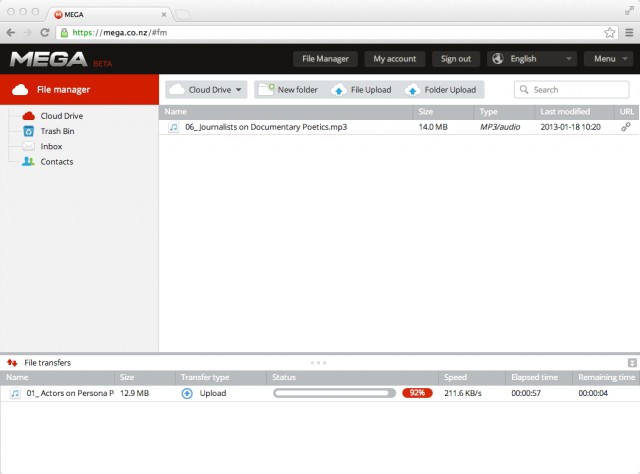Click the Contacts people icon in sidebar
The height and width of the screenshot is (474, 640).
click(x=28, y=161)
